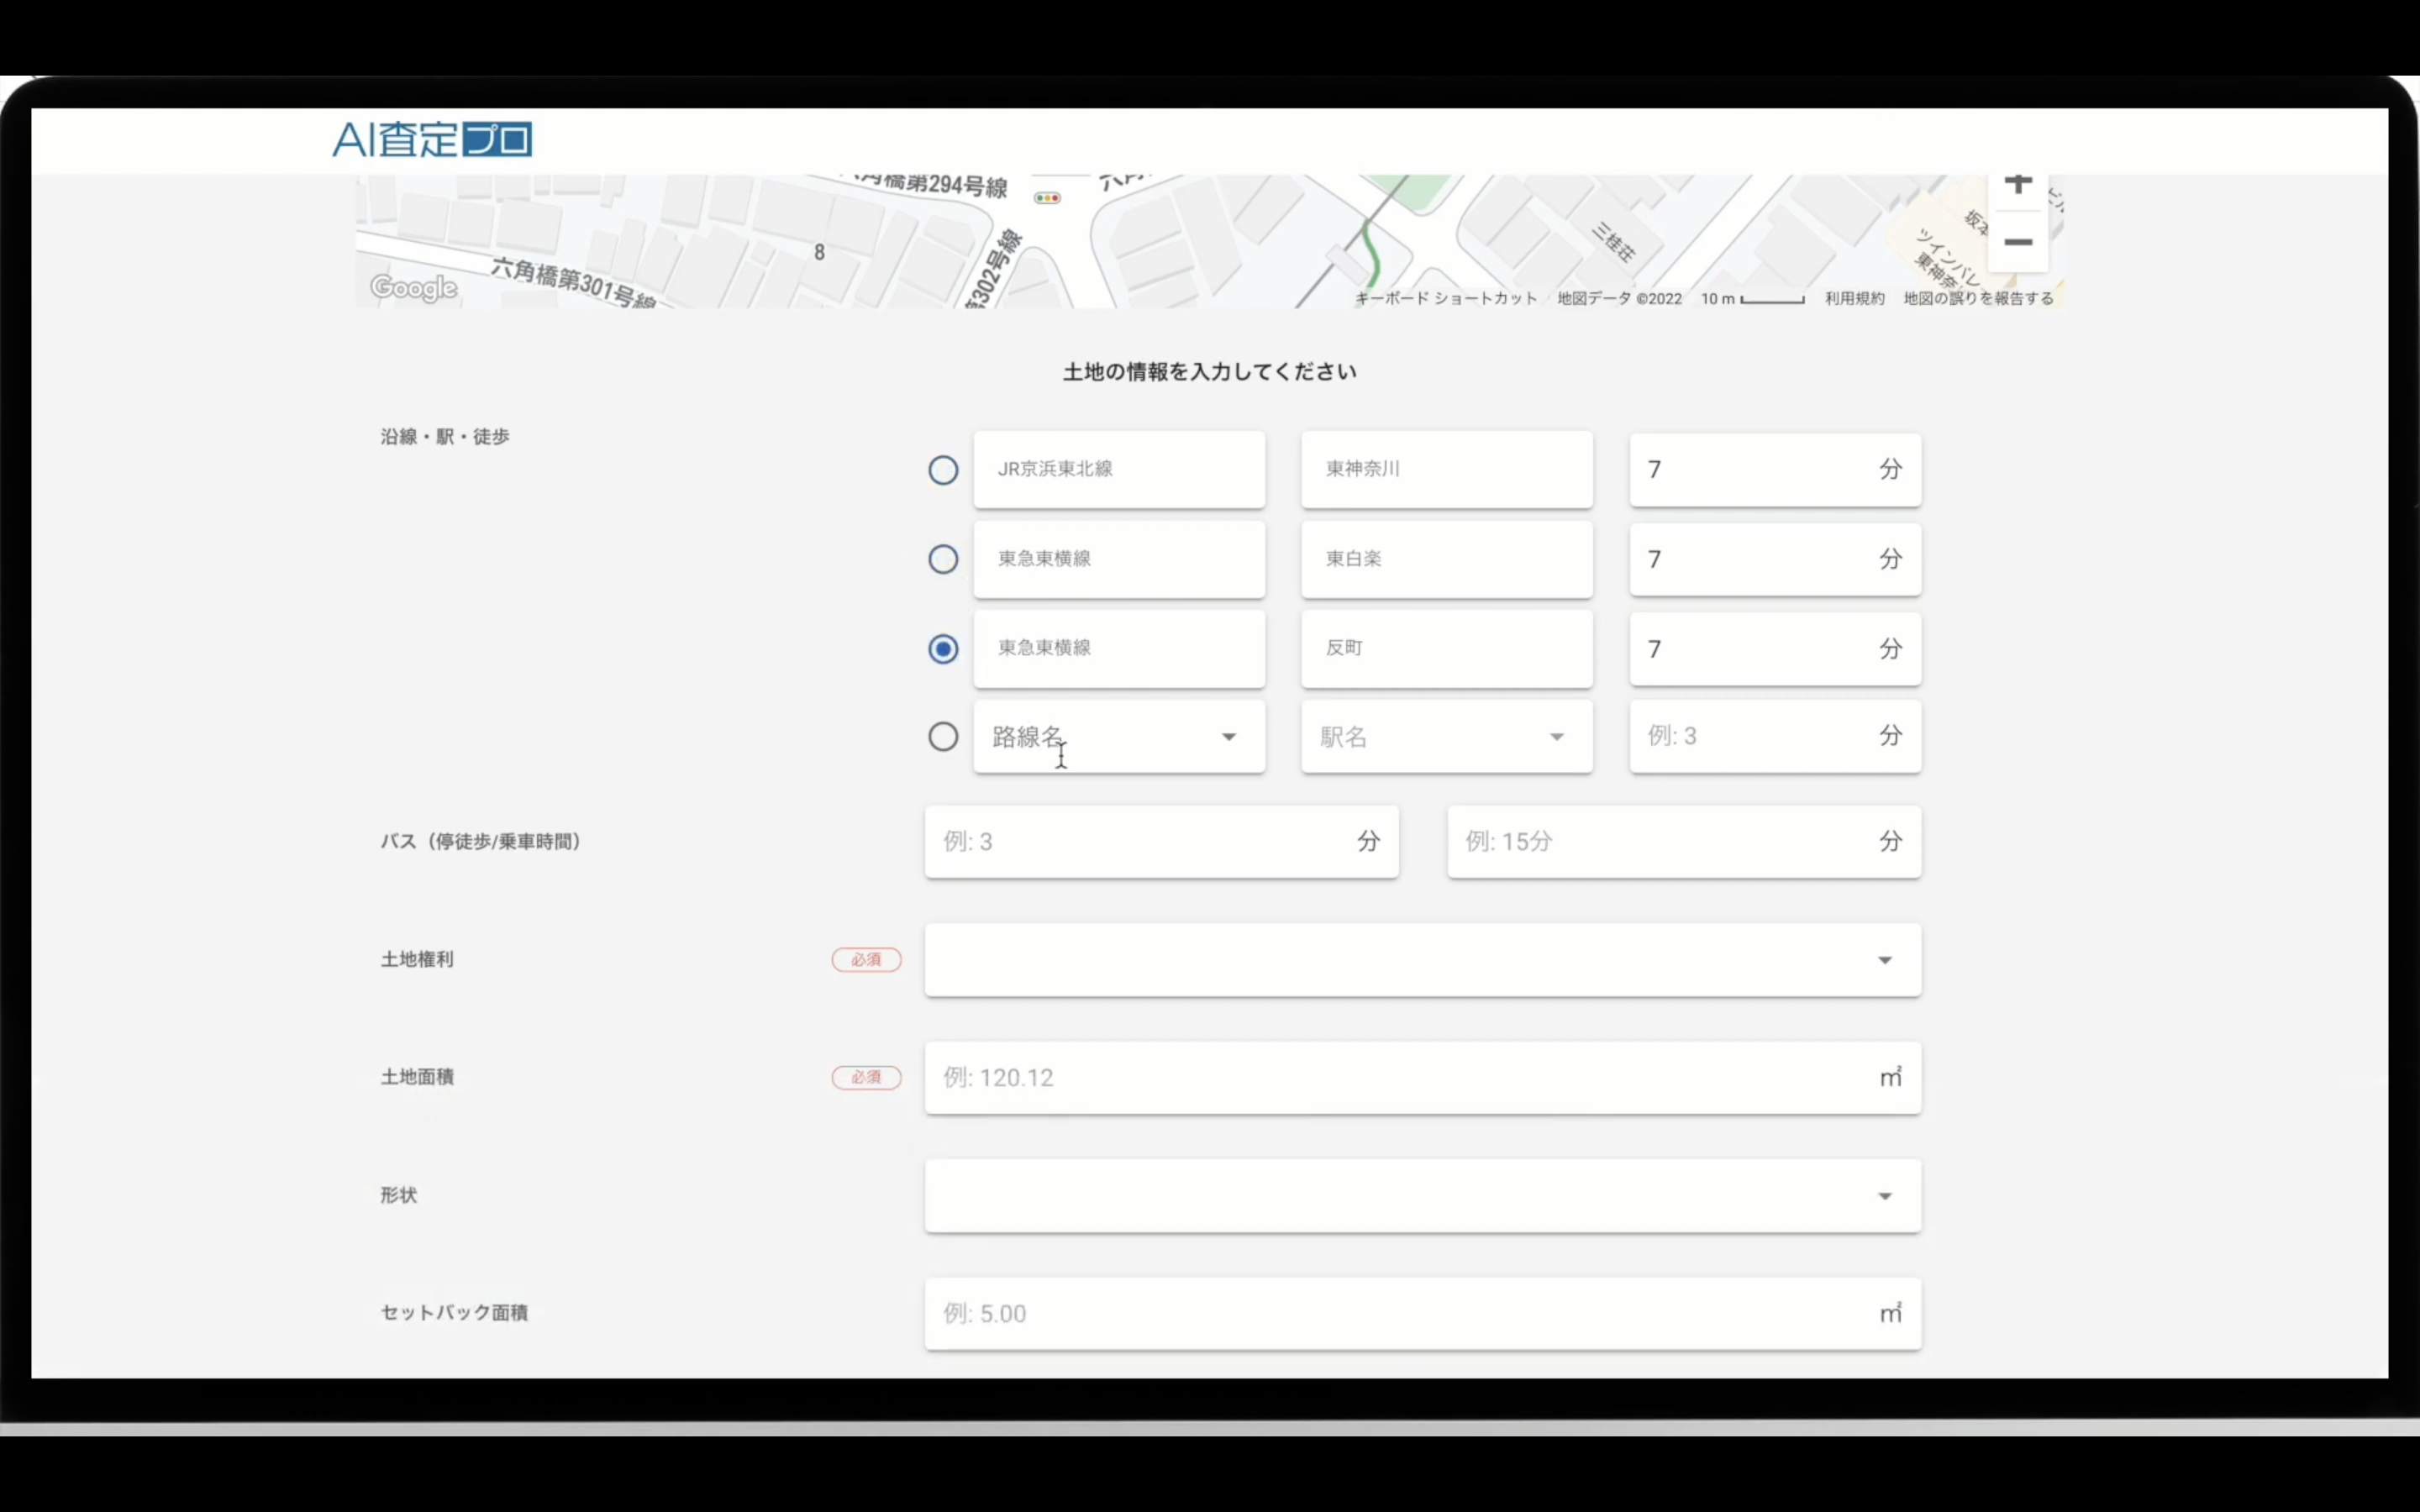
Task: Click the 東神奈川 station field
Action: coord(1446,469)
